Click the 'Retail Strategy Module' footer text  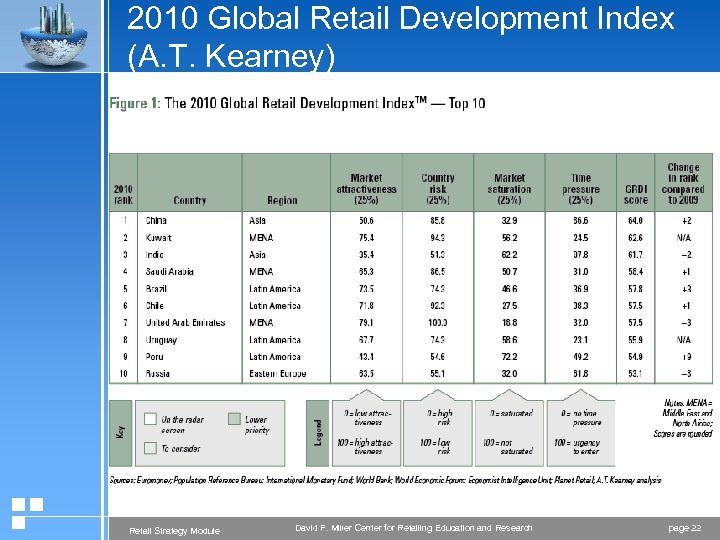tap(174, 531)
